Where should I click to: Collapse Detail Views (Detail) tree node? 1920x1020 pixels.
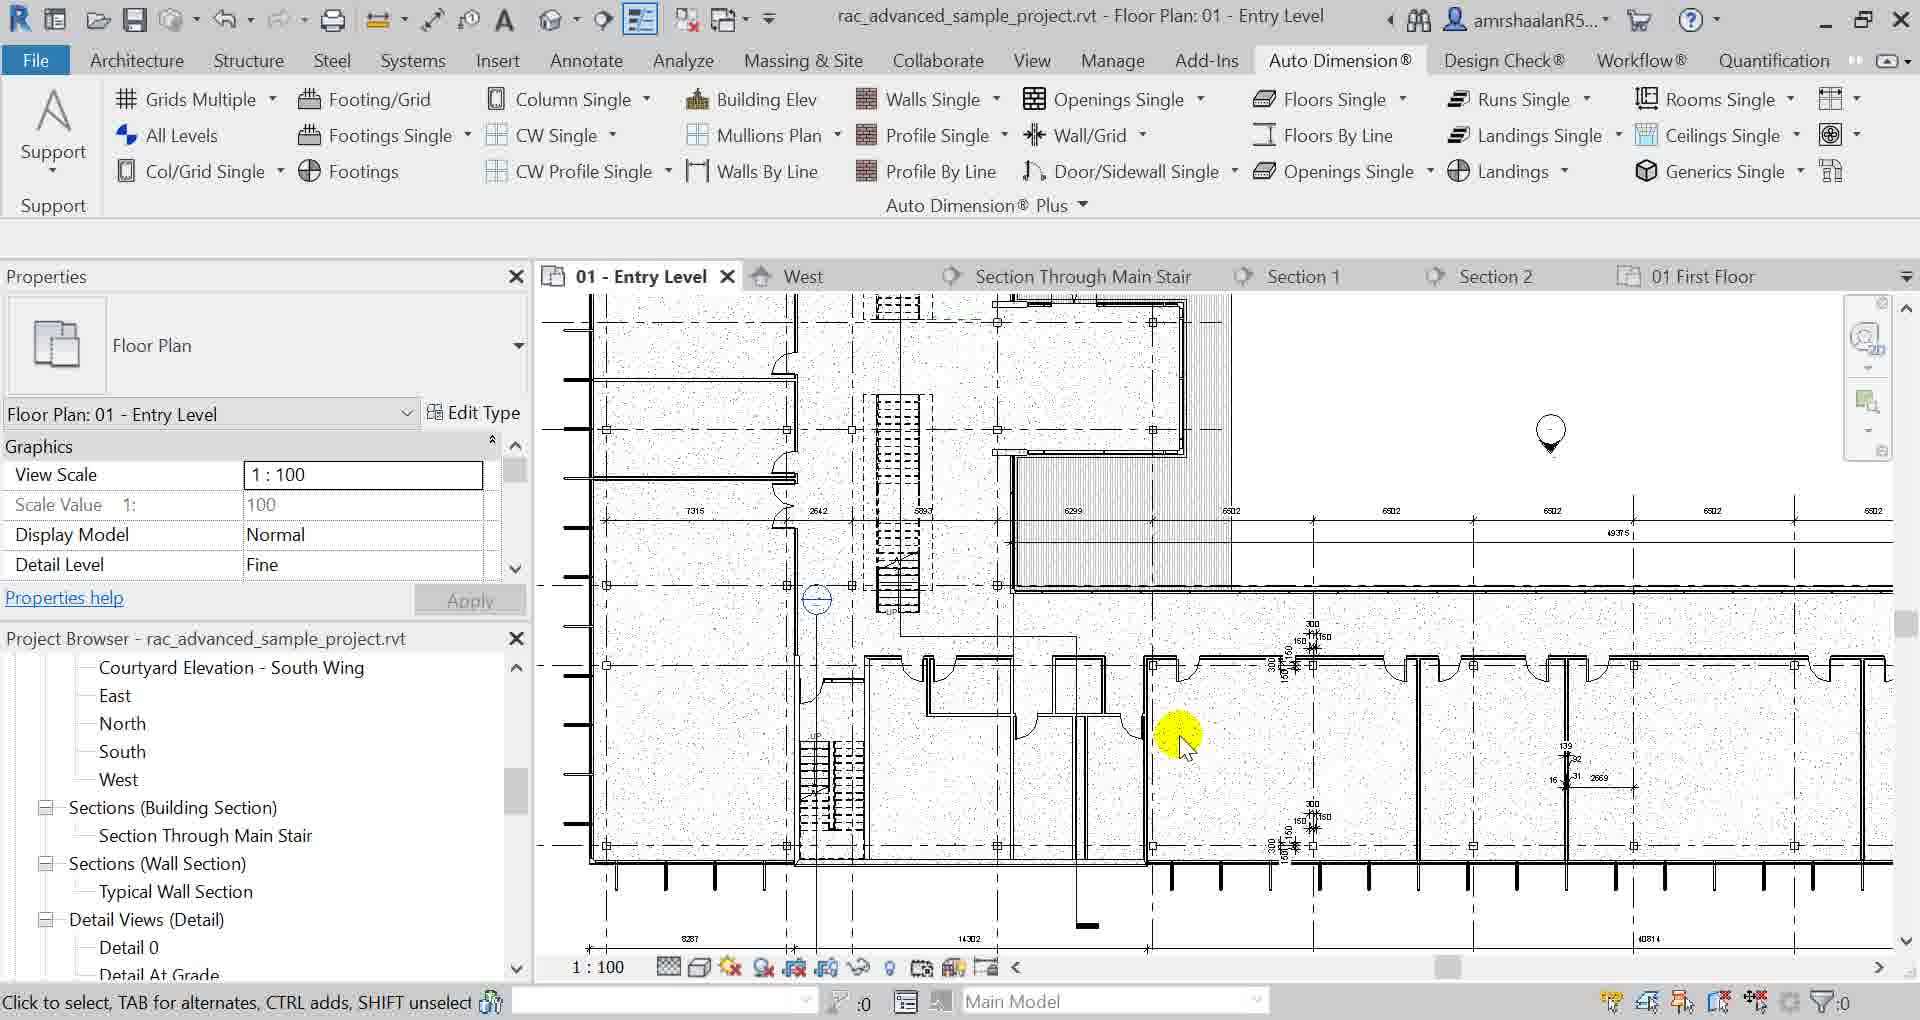[45, 919]
